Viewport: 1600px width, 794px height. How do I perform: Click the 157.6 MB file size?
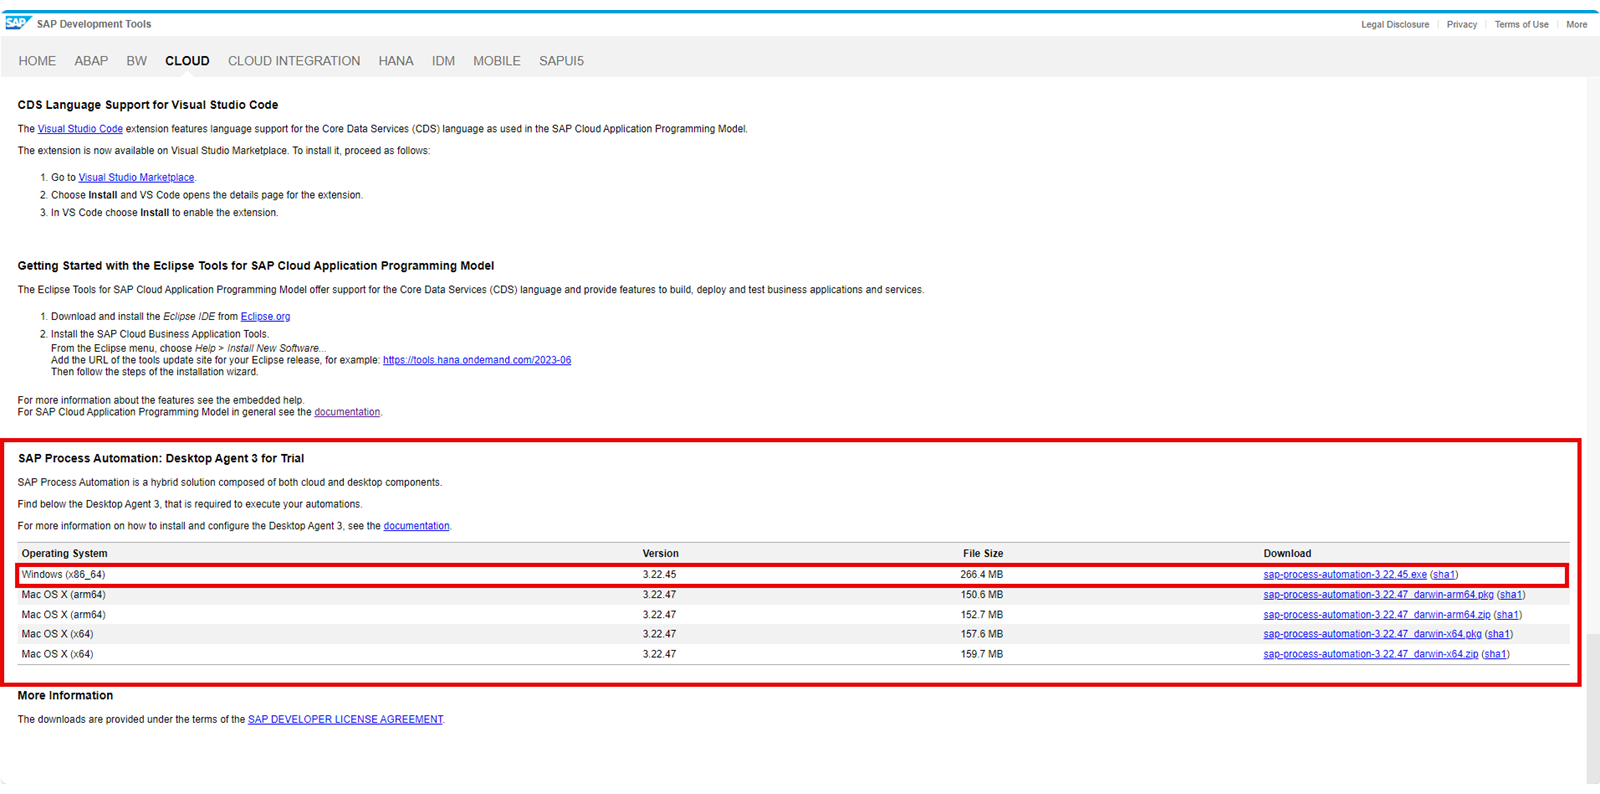pos(982,634)
